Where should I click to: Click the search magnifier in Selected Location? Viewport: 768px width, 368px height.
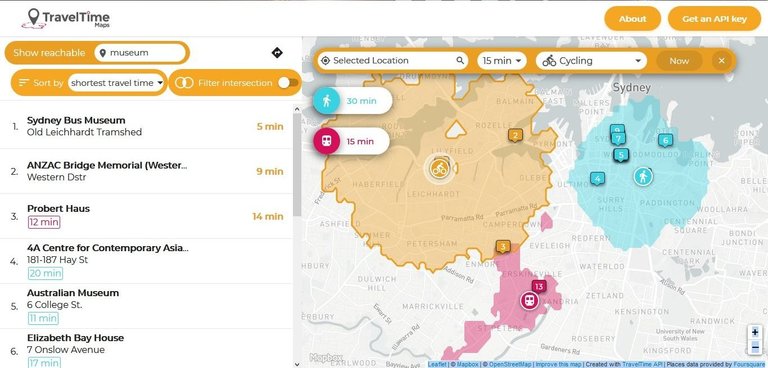pyautogui.click(x=460, y=60)
